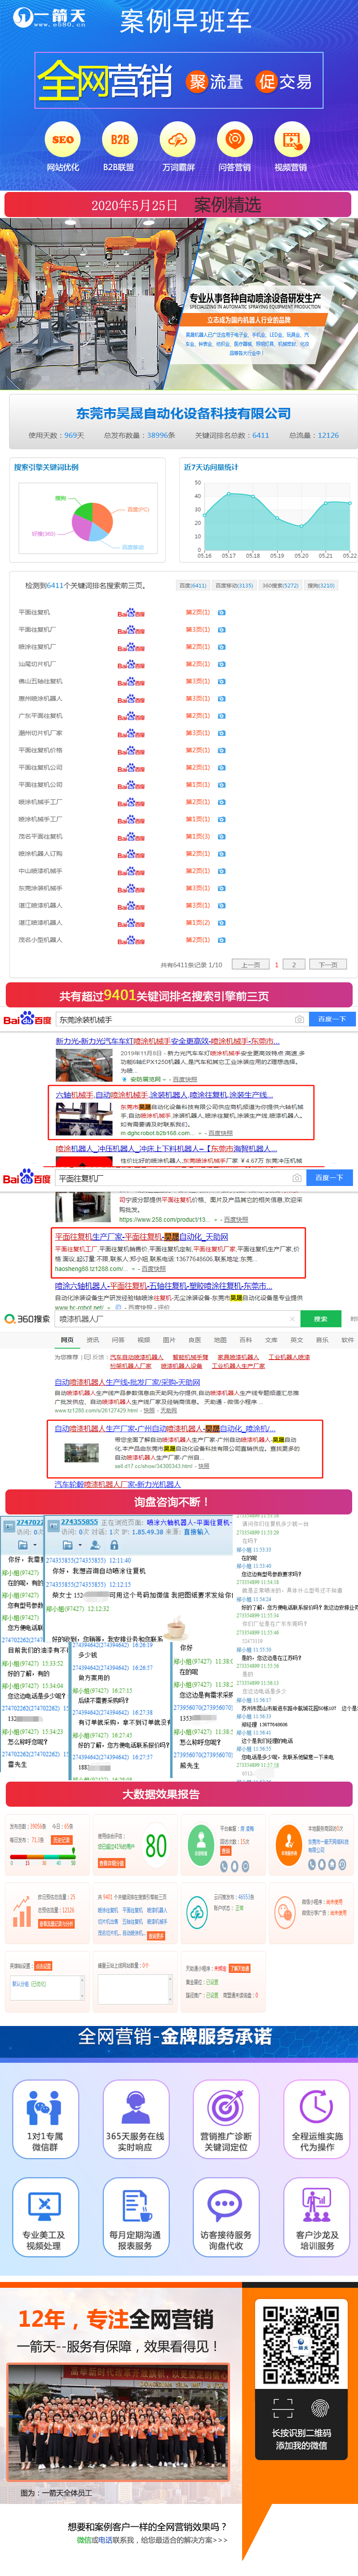This screenshot has width=358, height=2576.
Task: Click camera icon in 平面往复机厂 search box
Action: (x=298, y=1178)
